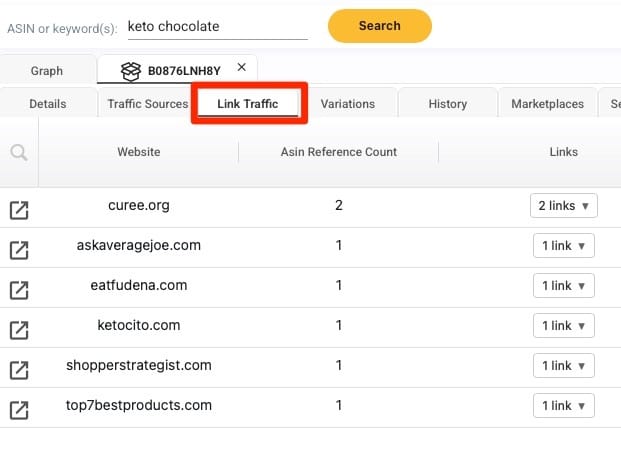Image resolution: width=621 pixels, height=452 pixels.
Task: Click the table search magnifier icon
Action: point(18,153)
